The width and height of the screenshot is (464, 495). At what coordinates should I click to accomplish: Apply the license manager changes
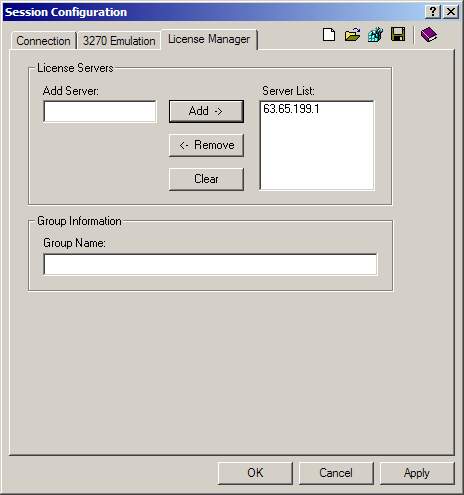pos(417,473)
